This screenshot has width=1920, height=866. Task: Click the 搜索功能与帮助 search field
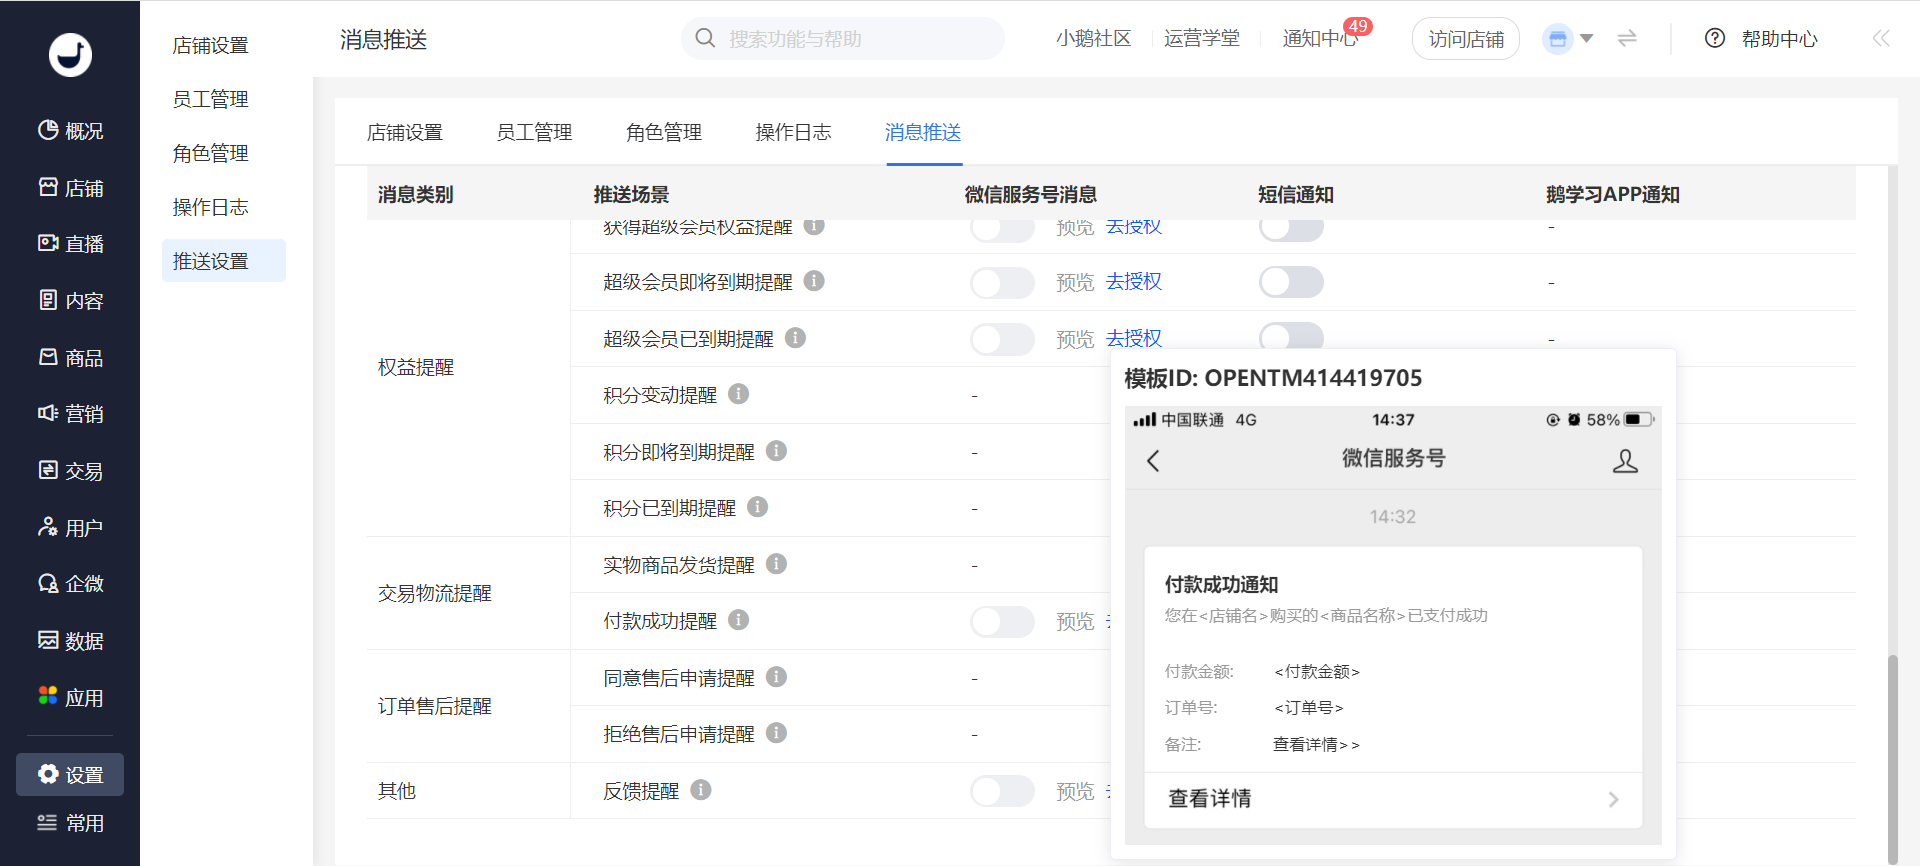(843, 38)
